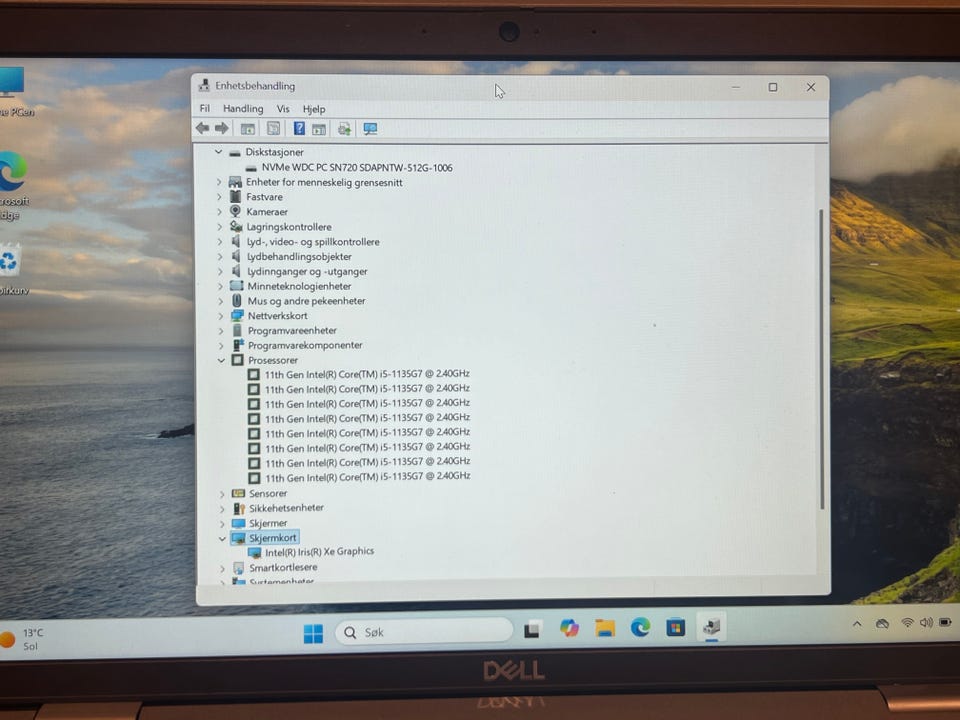Click the update driver toolbar icon
Screen dimensions: 960x720
(344, 129)
